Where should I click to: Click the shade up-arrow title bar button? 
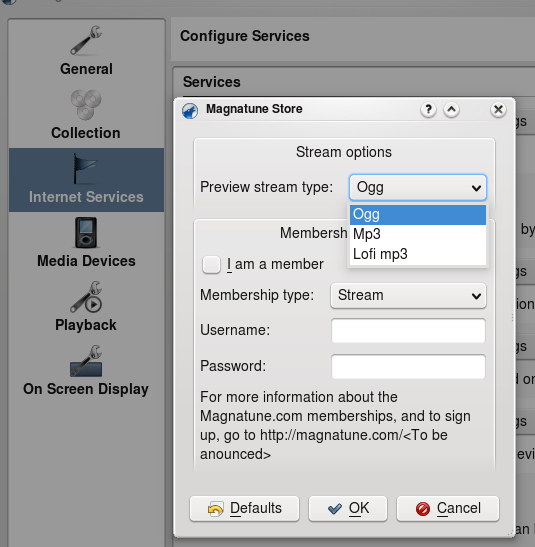[451, 110]
